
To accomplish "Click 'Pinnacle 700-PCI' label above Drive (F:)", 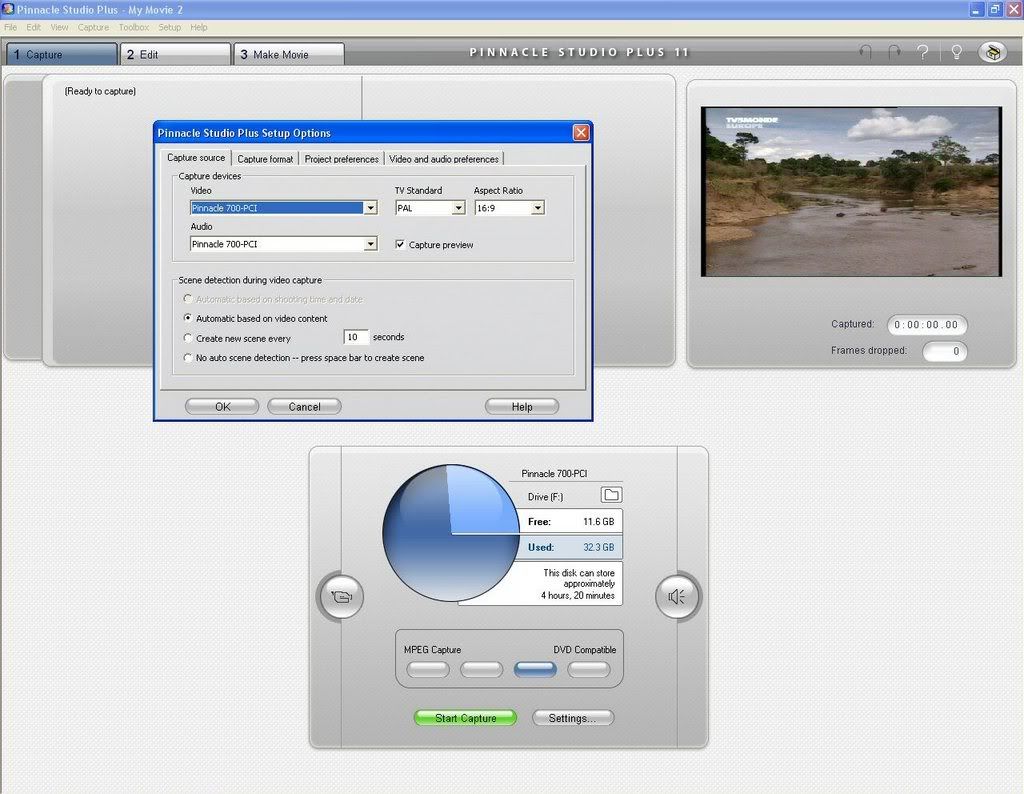I will click(554, 473).
